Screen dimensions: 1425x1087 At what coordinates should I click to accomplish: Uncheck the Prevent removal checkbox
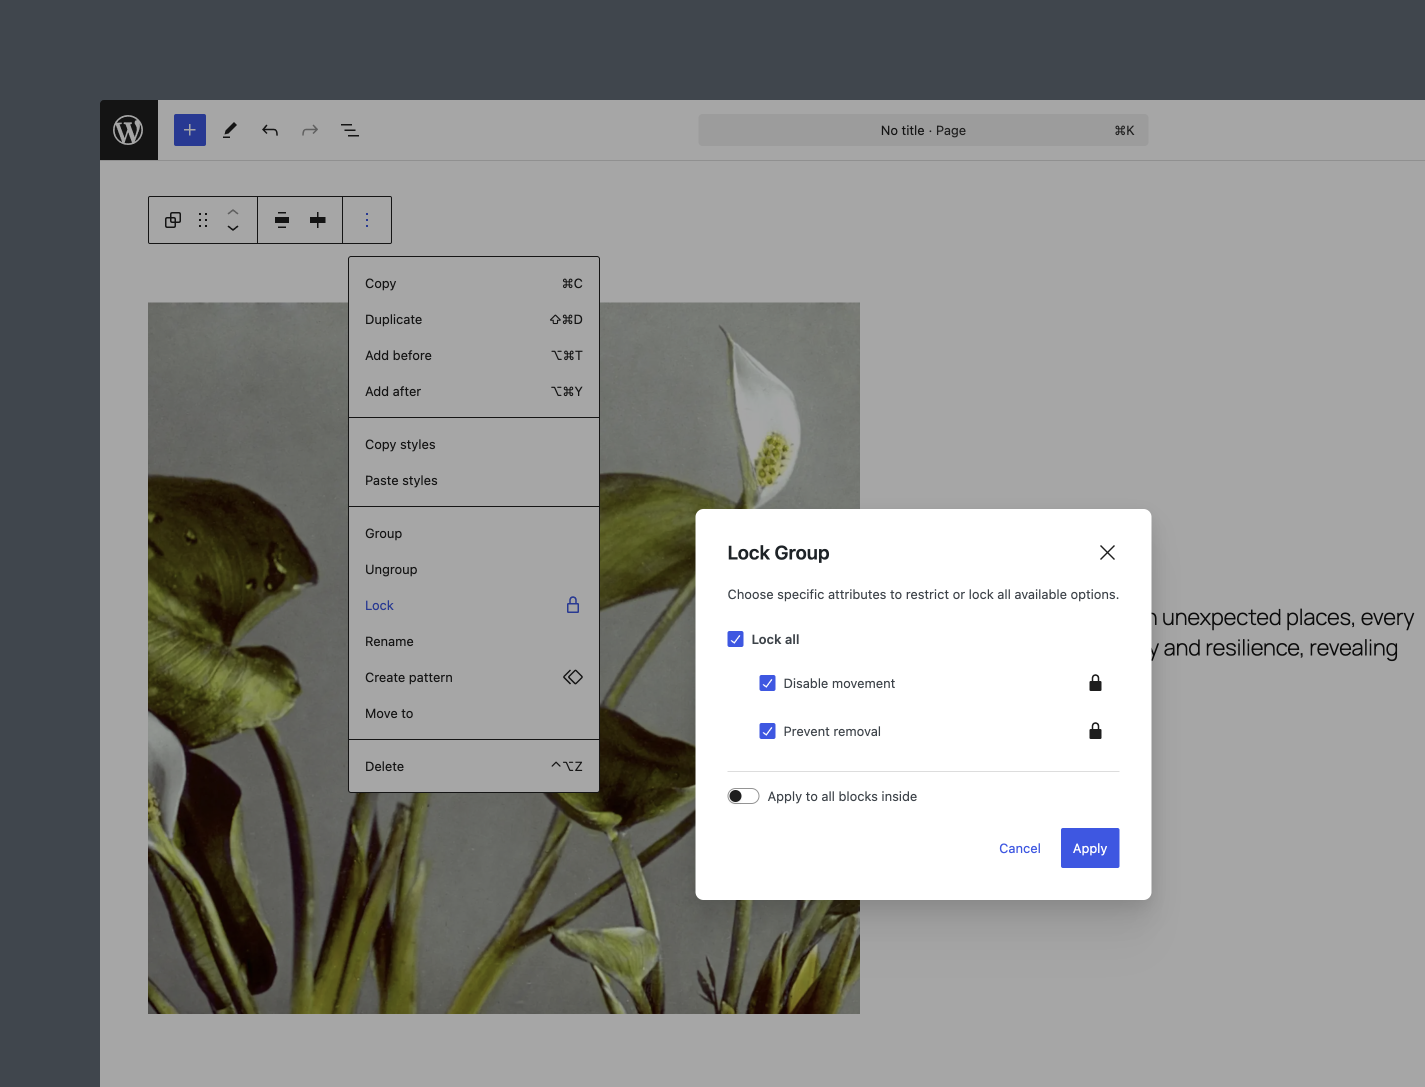(x=767, y=731)
